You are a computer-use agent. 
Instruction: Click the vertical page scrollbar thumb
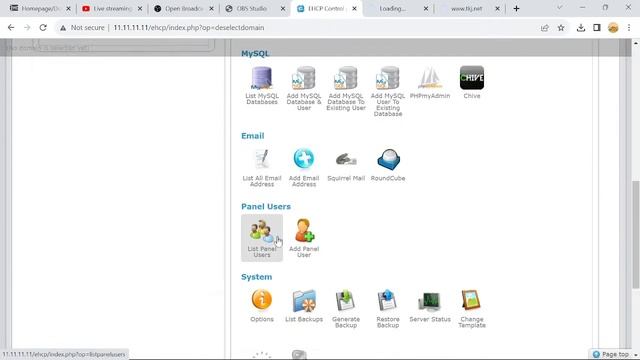tap(636, 235)
